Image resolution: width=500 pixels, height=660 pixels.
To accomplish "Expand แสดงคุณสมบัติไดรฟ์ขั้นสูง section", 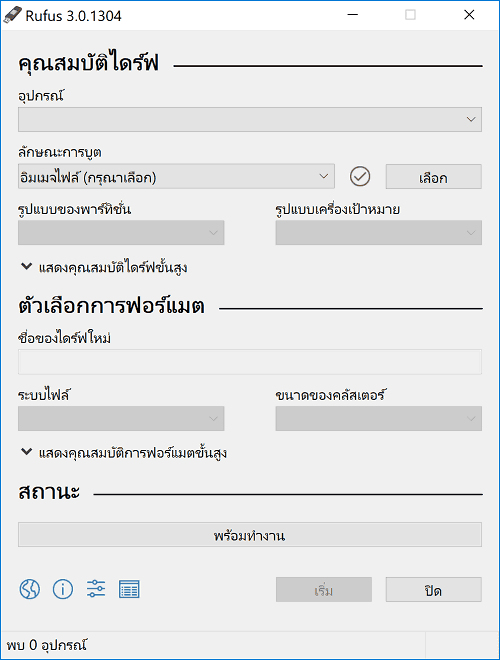I will [x=104, y=267].
